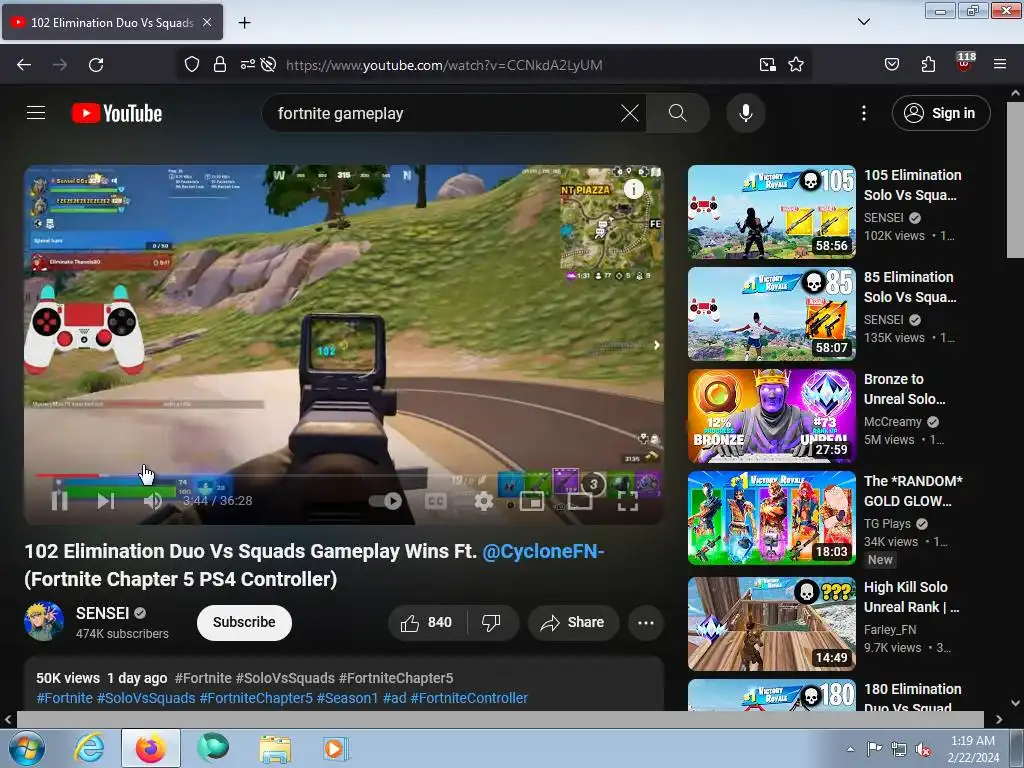Toggle autoplay switch in the player

coord(385,501)
